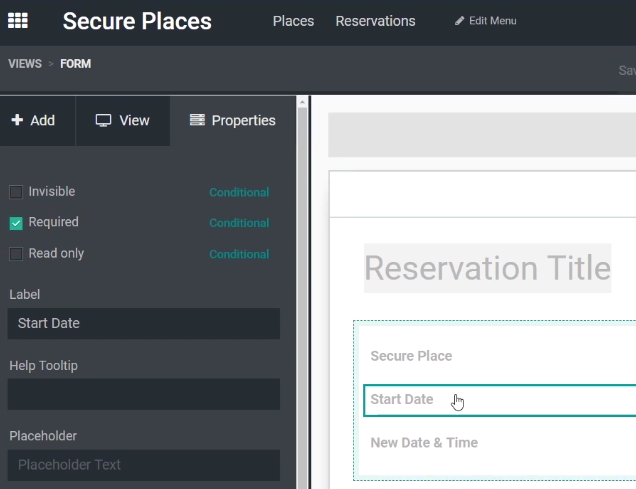Screen dimensions: 636x489
Task: Click the FORM breadcrumb
Action: 75,64
